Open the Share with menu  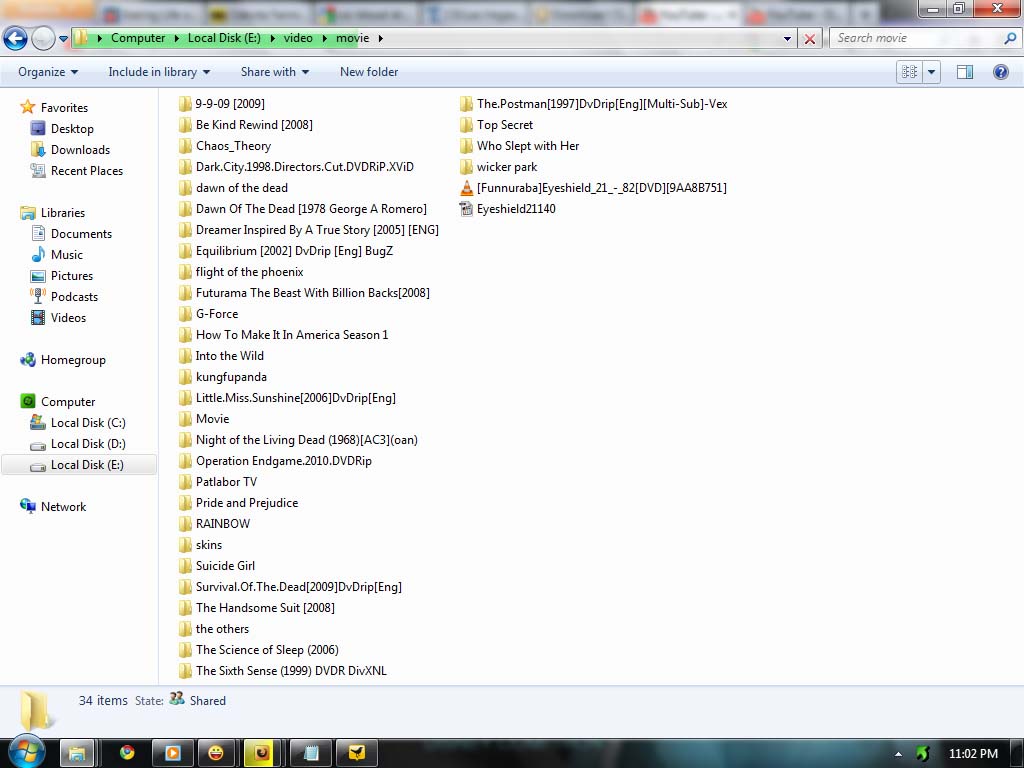(274, 72)
